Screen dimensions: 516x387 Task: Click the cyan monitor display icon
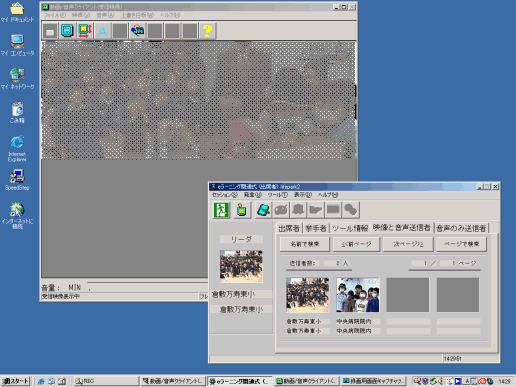67,31
